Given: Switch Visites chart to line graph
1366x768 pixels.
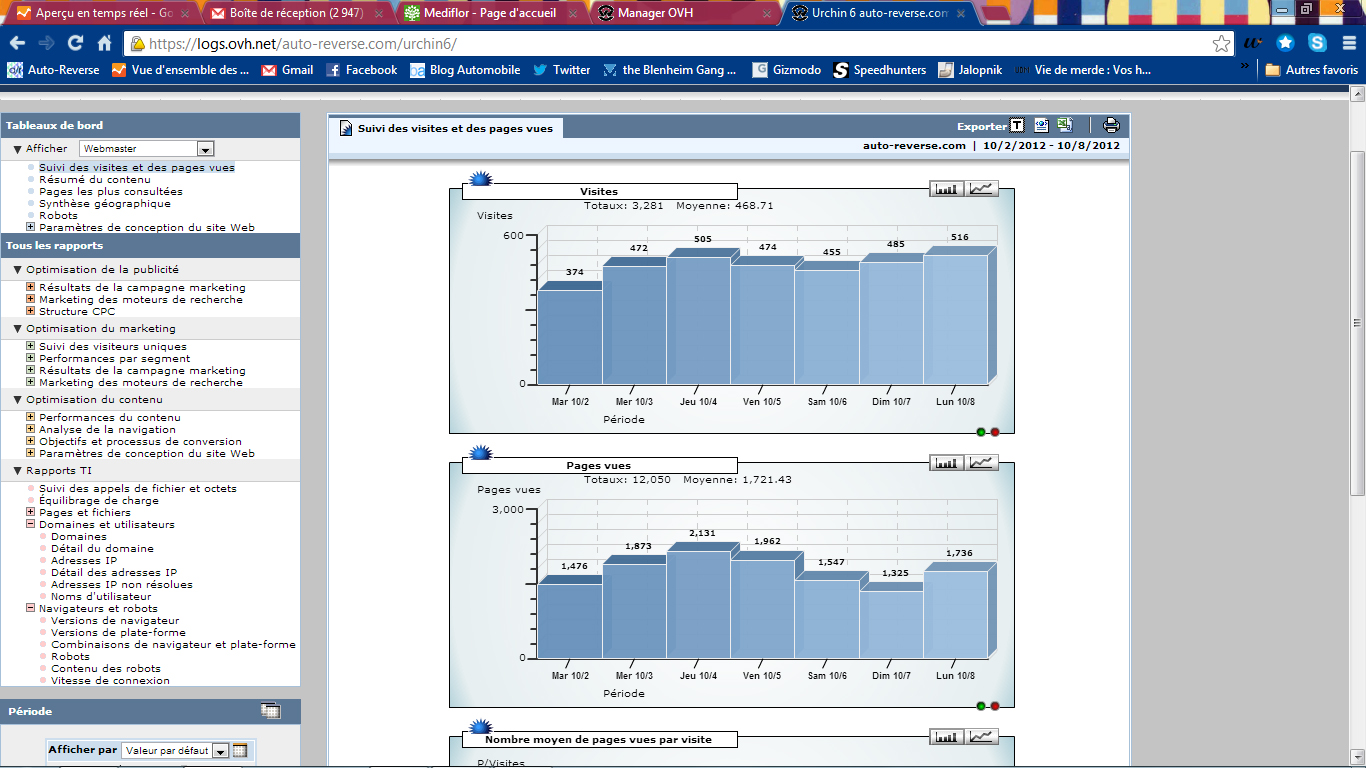Looking at the screenshot, I should tap(983, 188).
